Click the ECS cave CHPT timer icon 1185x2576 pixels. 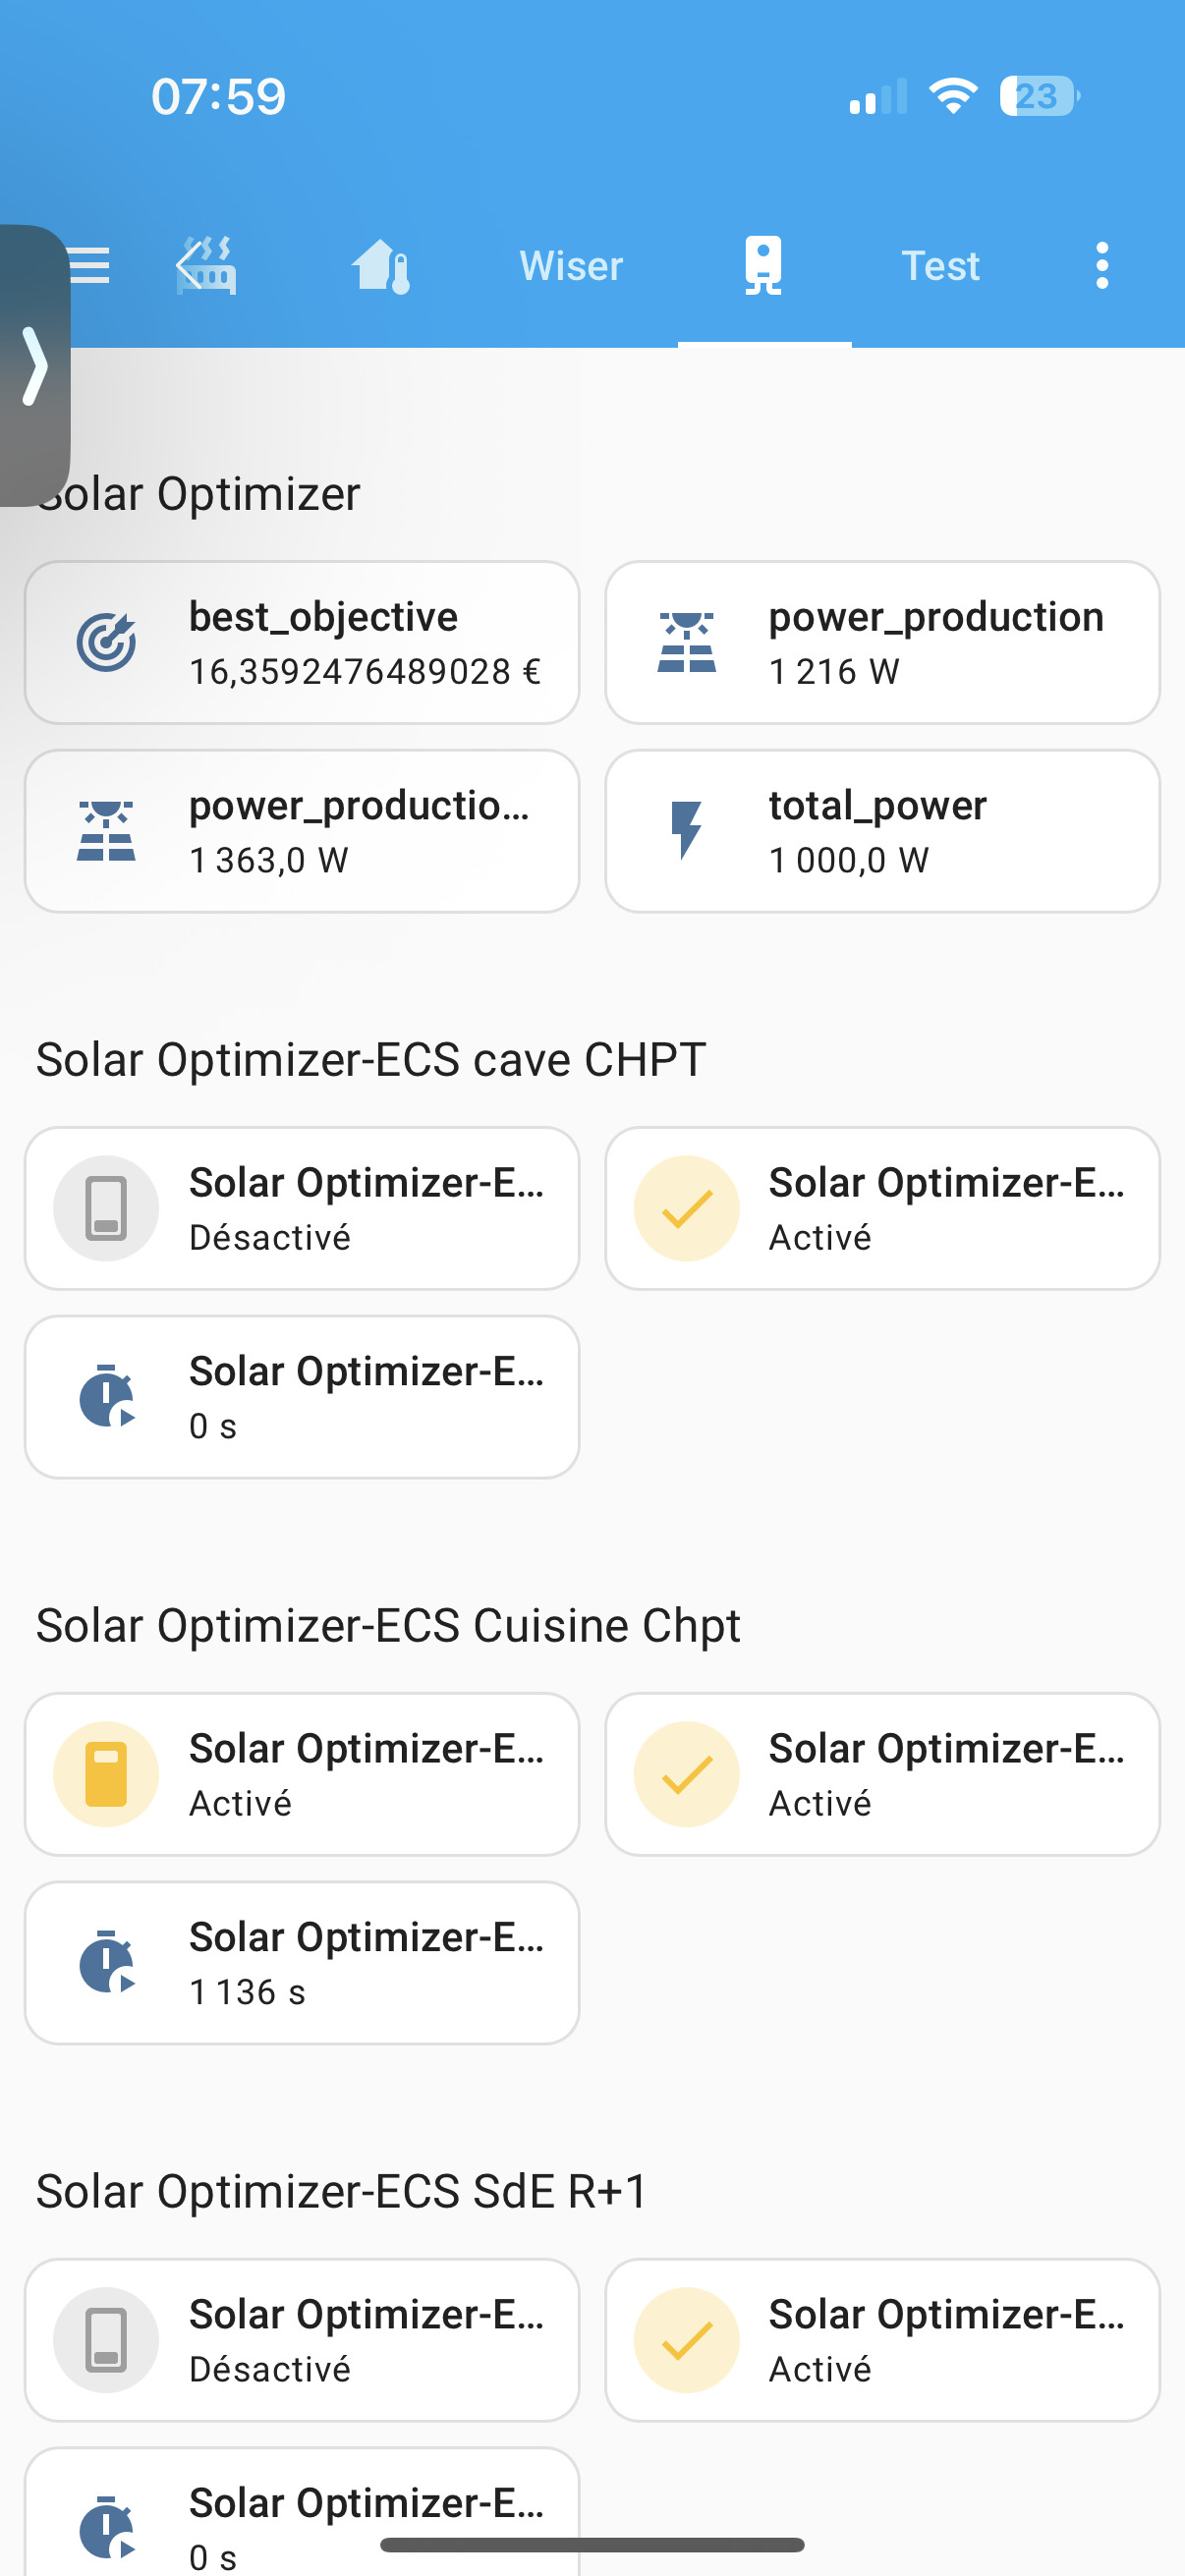click(x=106, y=1396)
